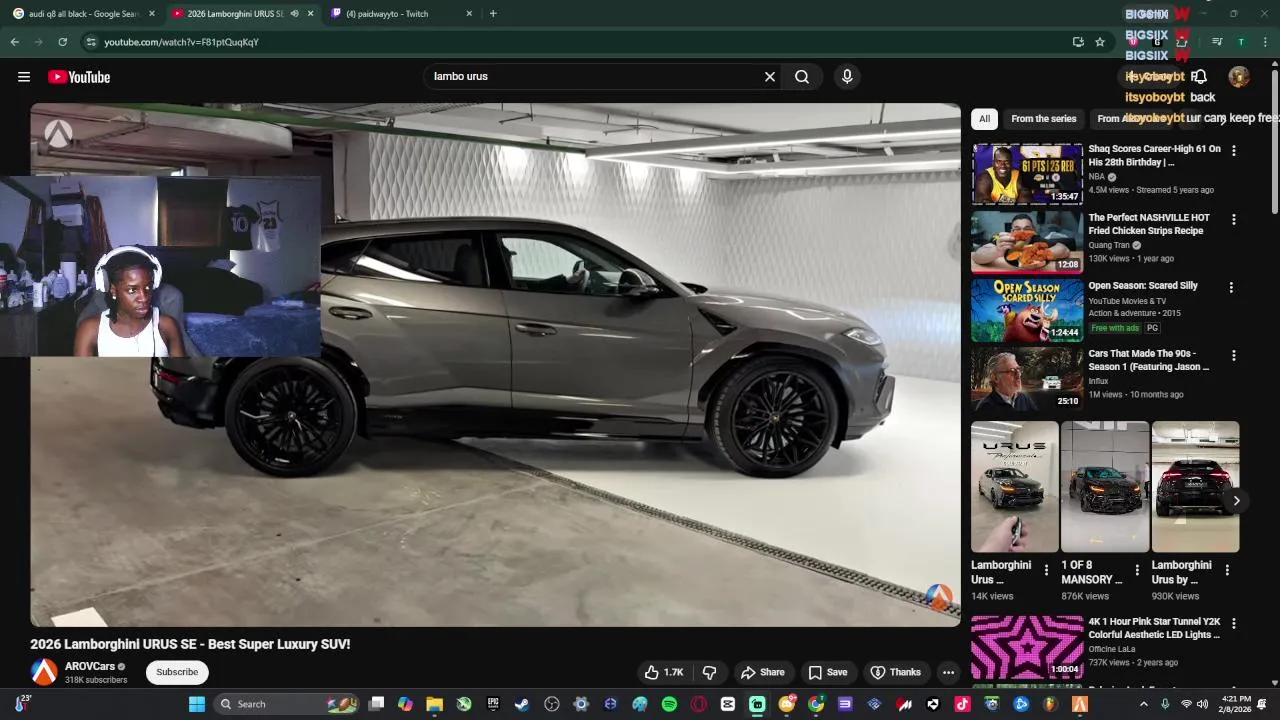The width and height of the screenshot is (1280, 720).
Task: Open File Explorer from taskbar
Action: (x=434, y=704)
